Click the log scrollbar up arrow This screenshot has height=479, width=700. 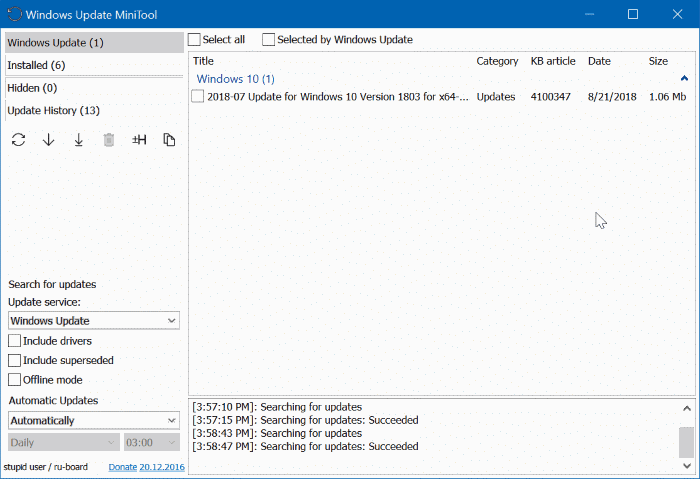point(687,408)
